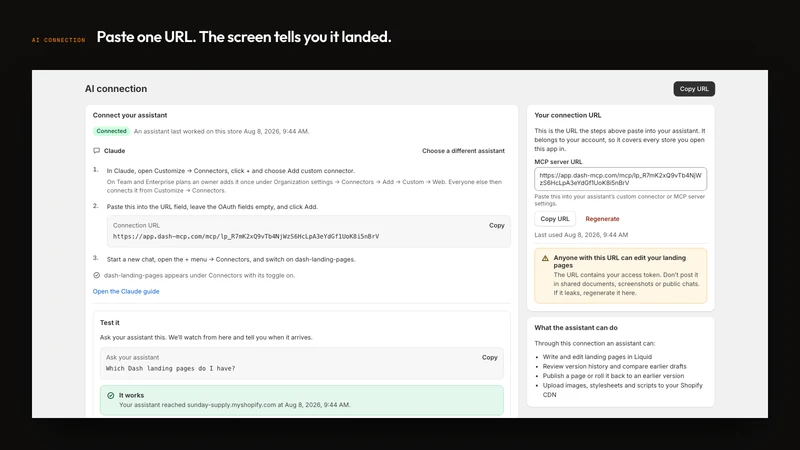Viewport: 800px width, 450px height.
Task: Click the 'Last used Aug 8, 2026, 9:44 AM' text
Action: click(x=581, y=235)
